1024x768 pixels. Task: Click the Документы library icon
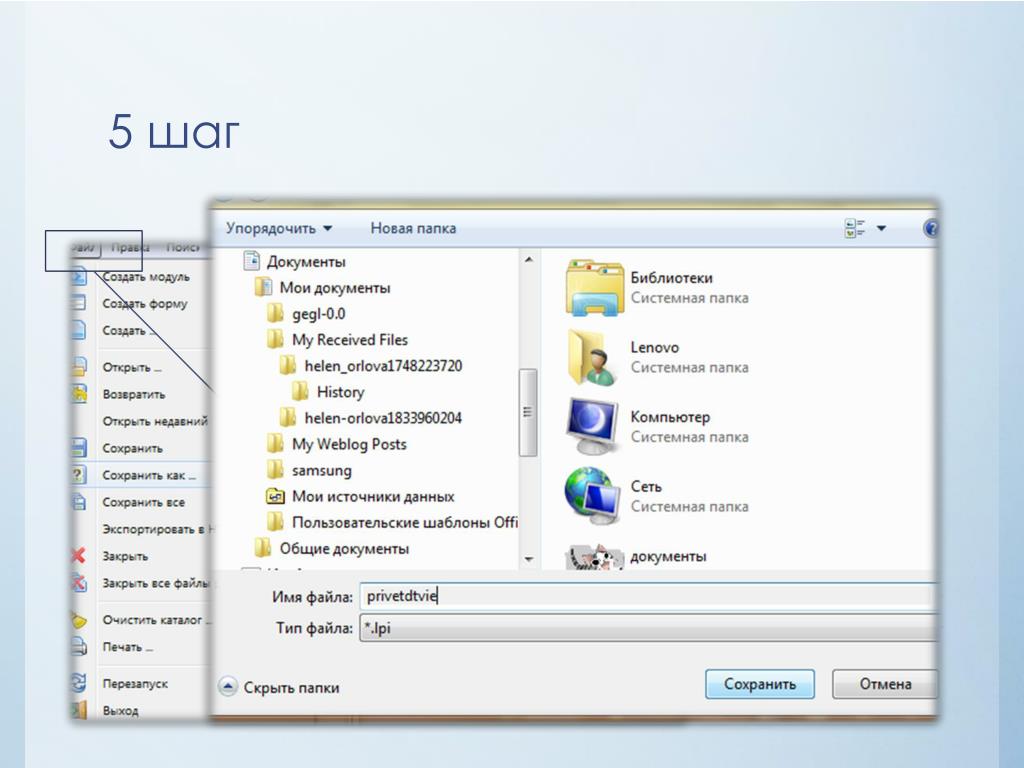point(252,261)
